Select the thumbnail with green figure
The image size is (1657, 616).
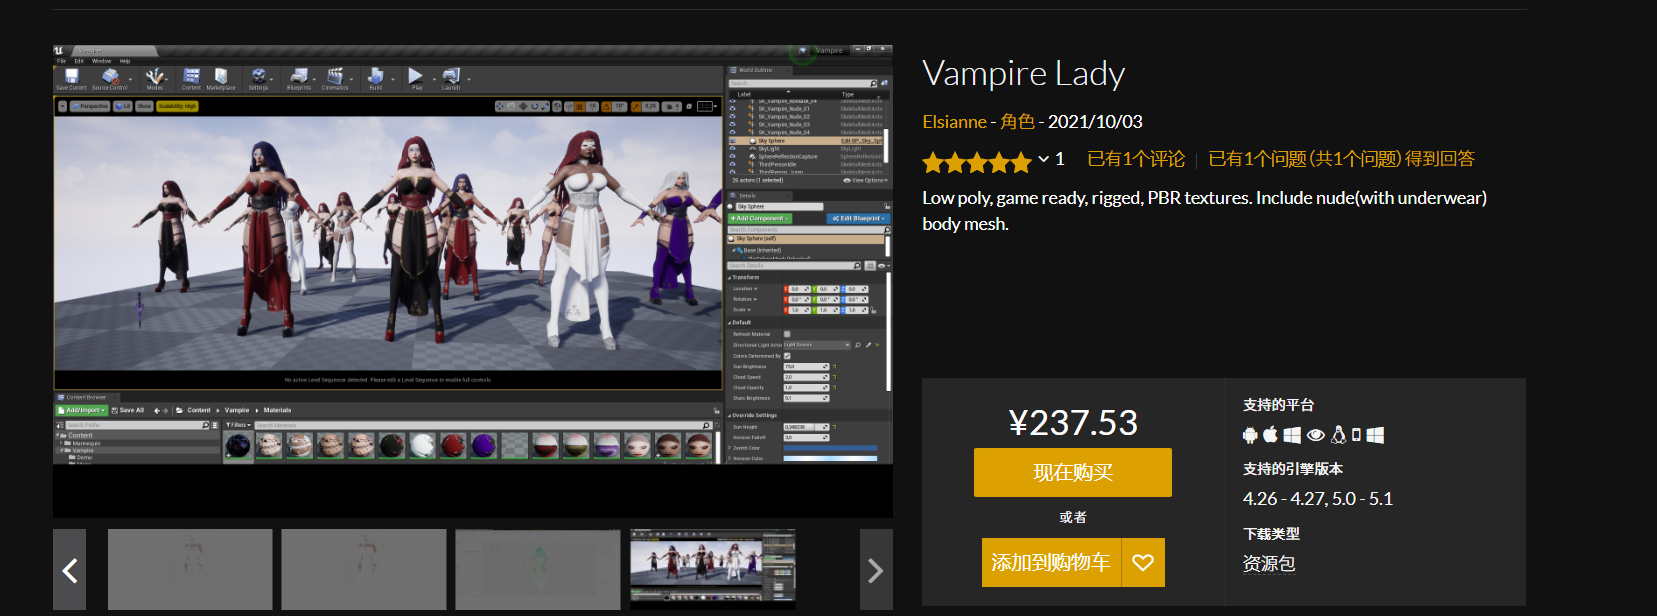[x=538, y=569]
